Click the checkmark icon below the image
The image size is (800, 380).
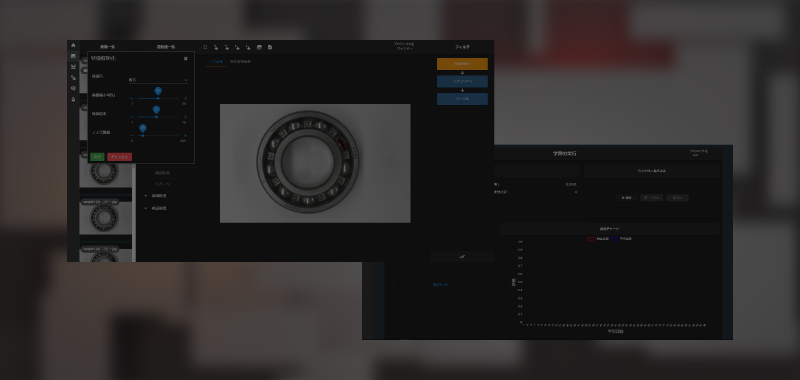point(462,257)
